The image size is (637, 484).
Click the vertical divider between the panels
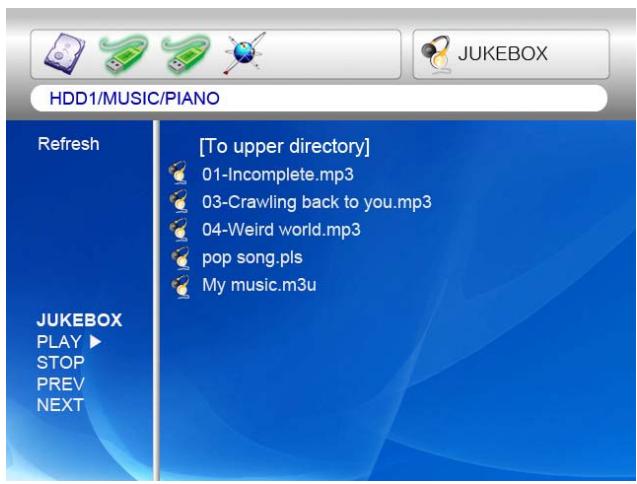coord(156,300)
